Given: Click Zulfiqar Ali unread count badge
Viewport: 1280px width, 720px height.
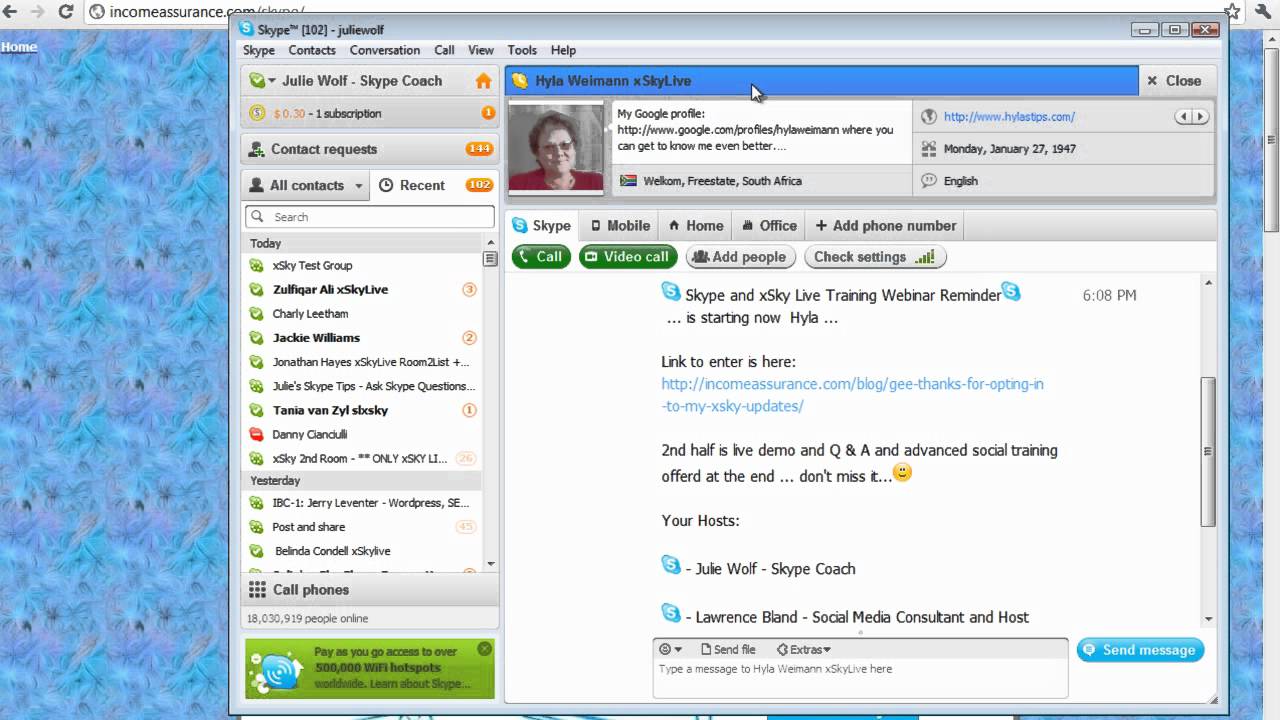Looking at the screenshot, I should (469, 290).
